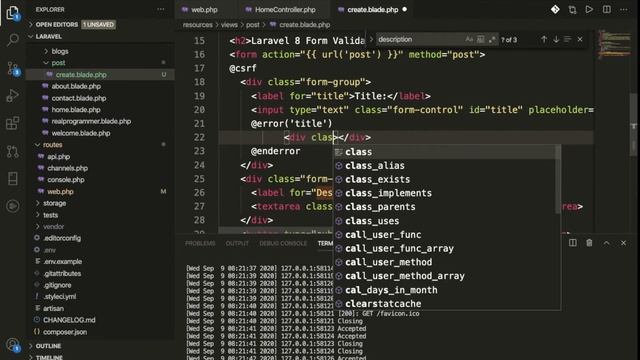Expand the Open Editors section
Image resolution: width=640 pixels, height=360 pixels.
[x=31, y=24]
